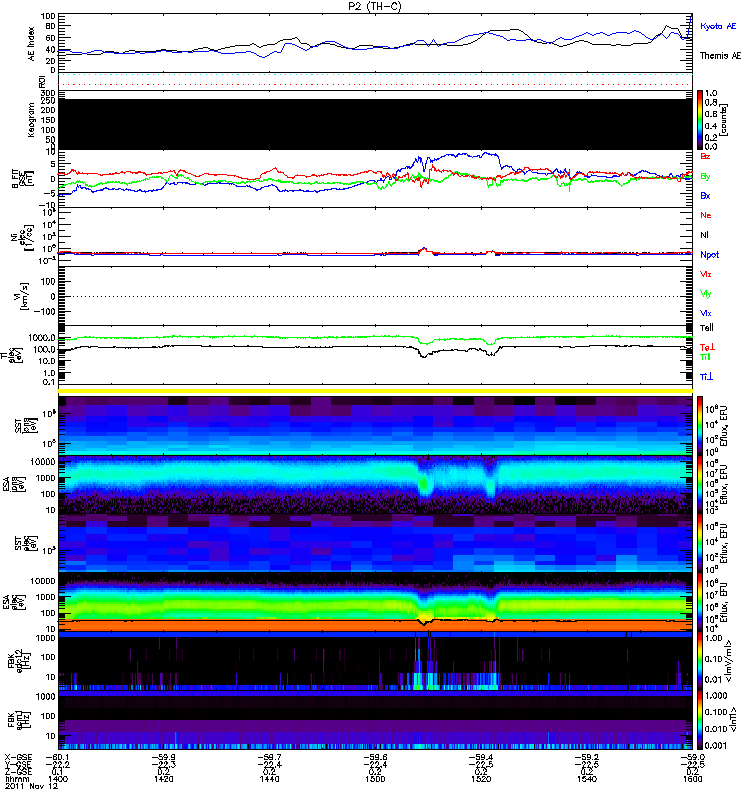
Task: Click the date label 2011 Nov 12
Action: click(x=32, y=786)
